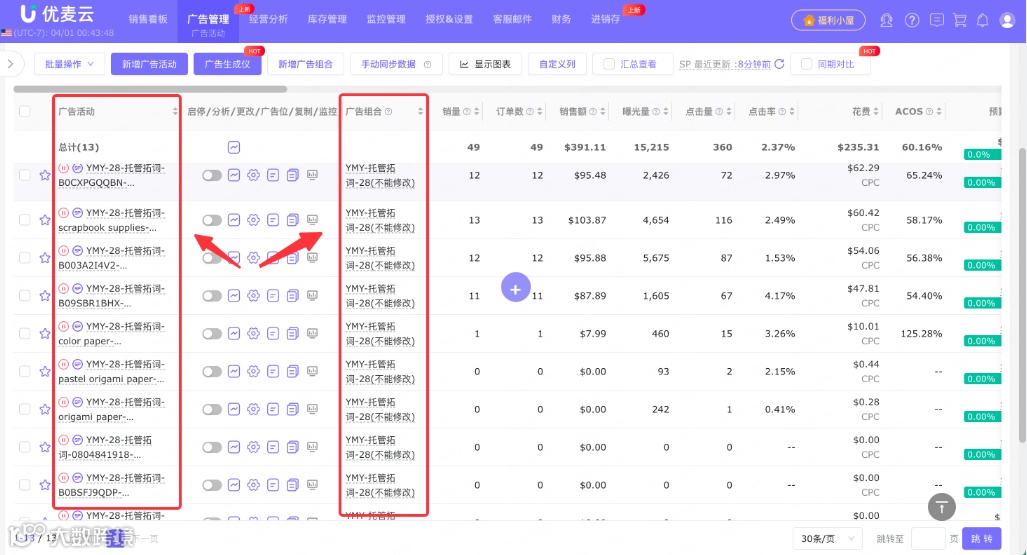The height and width of the screenshot is (555, 1027).
Task: Star the color paper campaign as favorite
Action: [x=45, y=334]
